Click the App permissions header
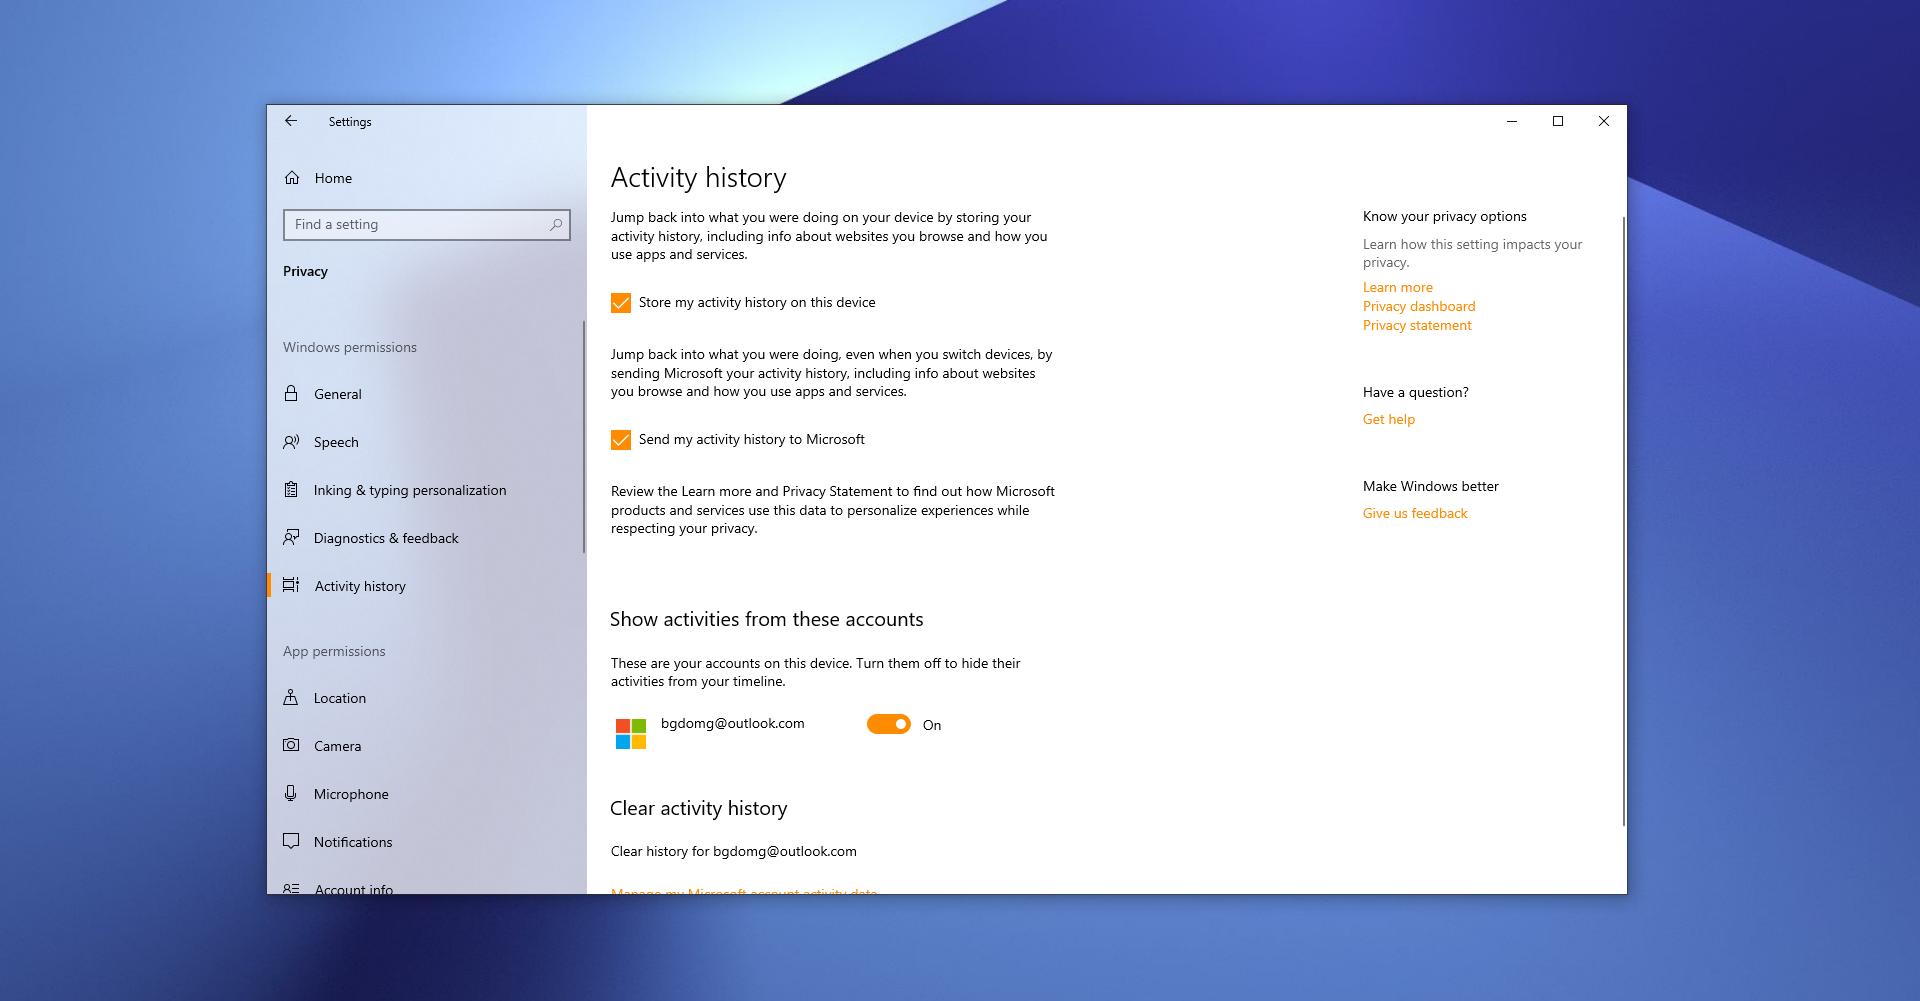Image resolution: width=1920 pixels, height=1001 pixels. coord(334,651)
